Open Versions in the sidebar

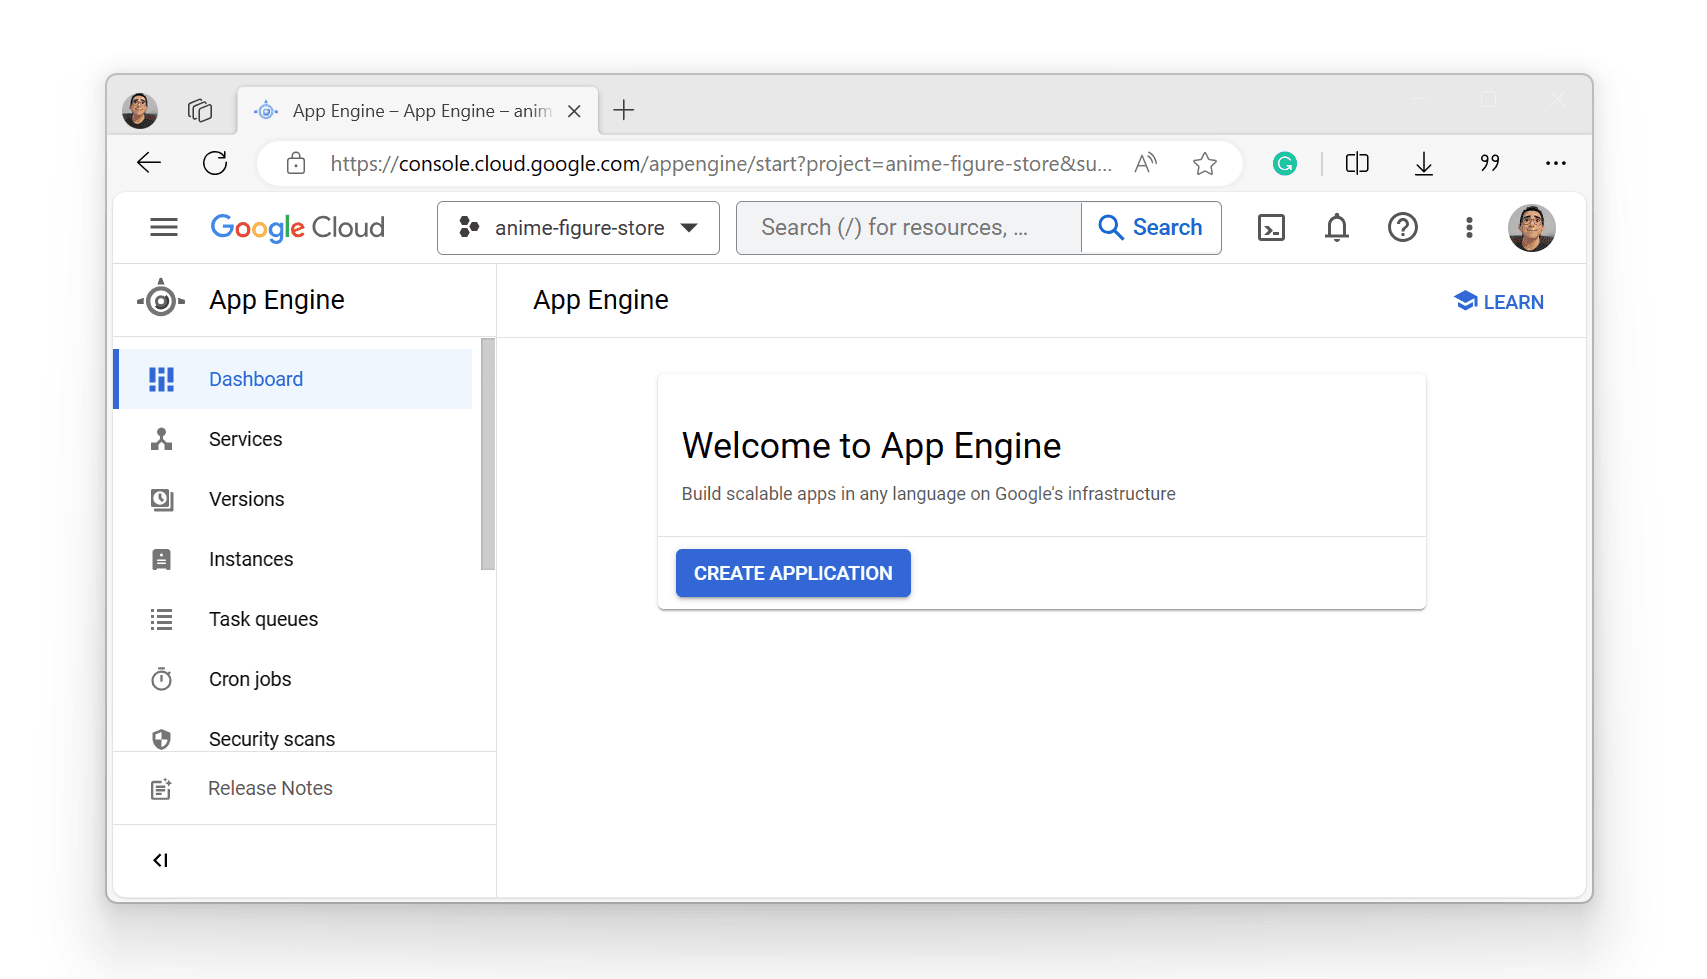click(293, 499)
